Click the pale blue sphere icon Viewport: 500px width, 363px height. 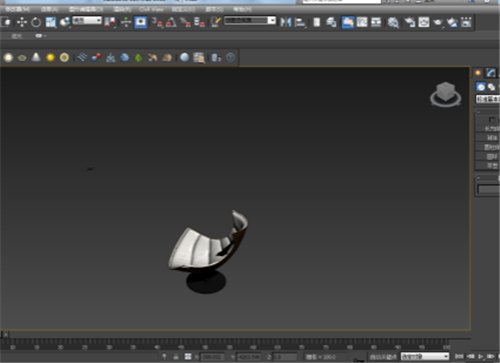pyautogui.click(x=184, y=58)
